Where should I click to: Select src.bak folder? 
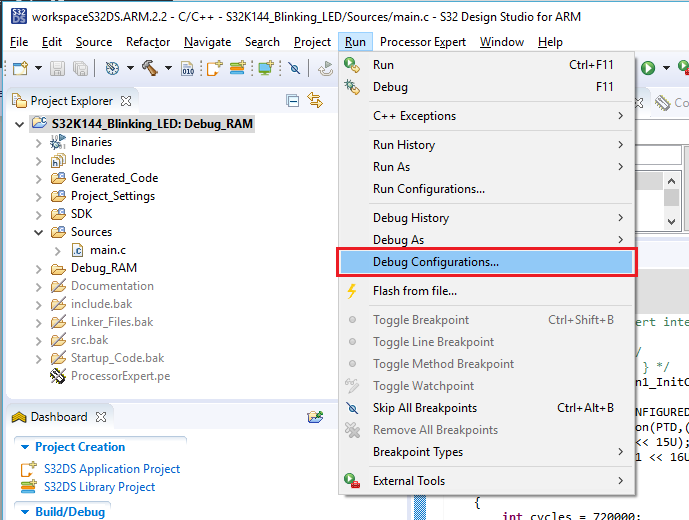click(89, 340)
